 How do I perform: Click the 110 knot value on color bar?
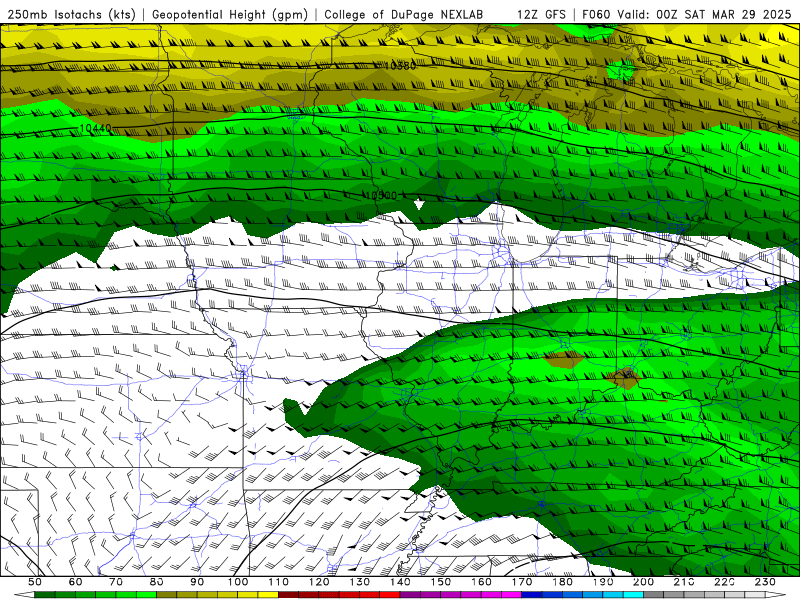coord(279,582)
